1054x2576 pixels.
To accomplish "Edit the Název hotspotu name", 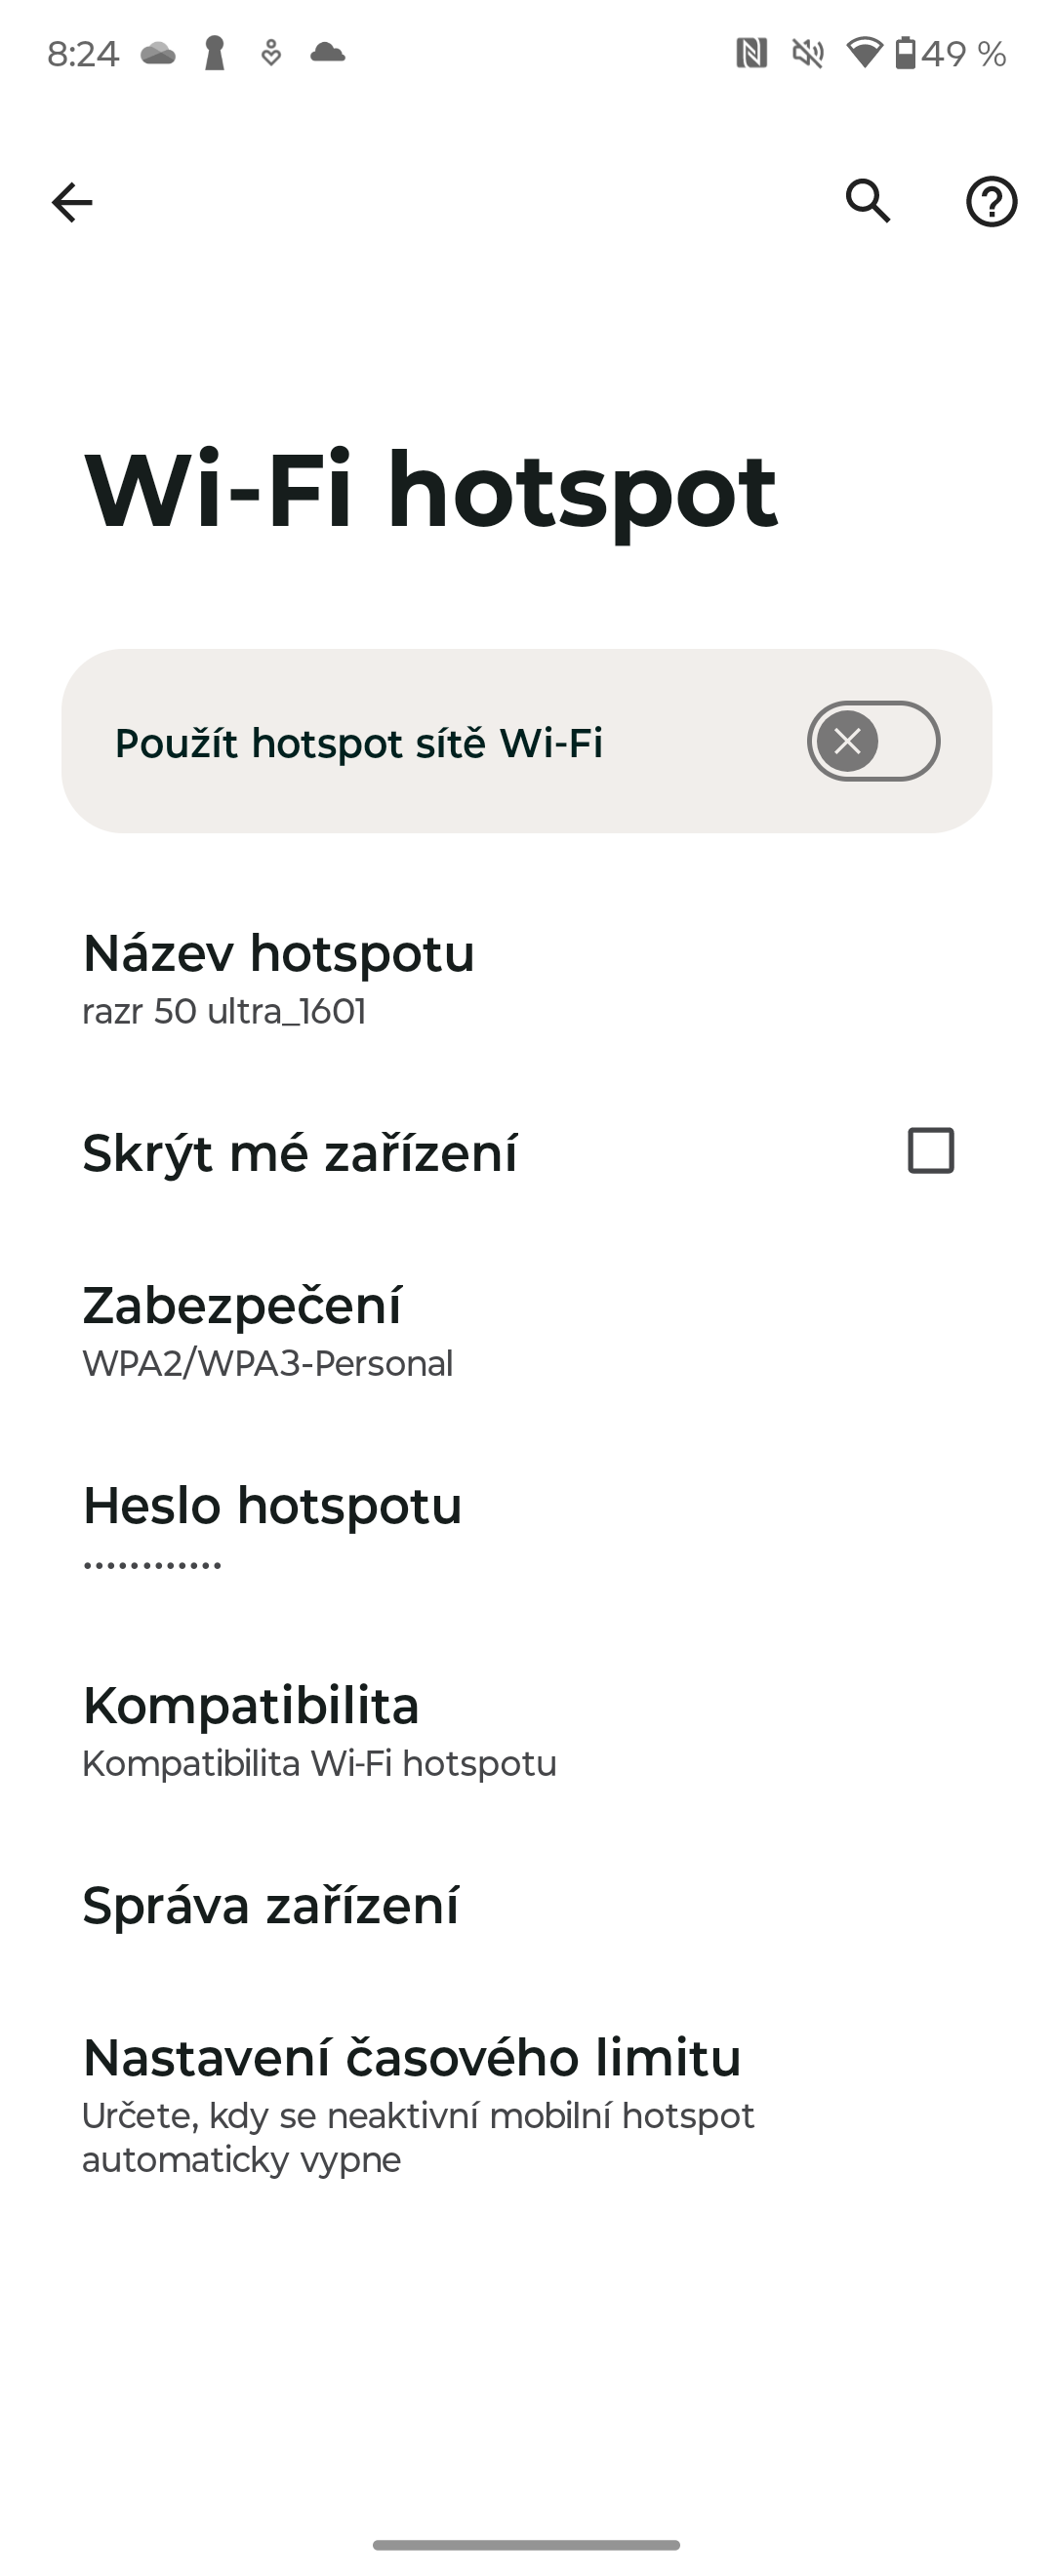I will click(278, 978).
